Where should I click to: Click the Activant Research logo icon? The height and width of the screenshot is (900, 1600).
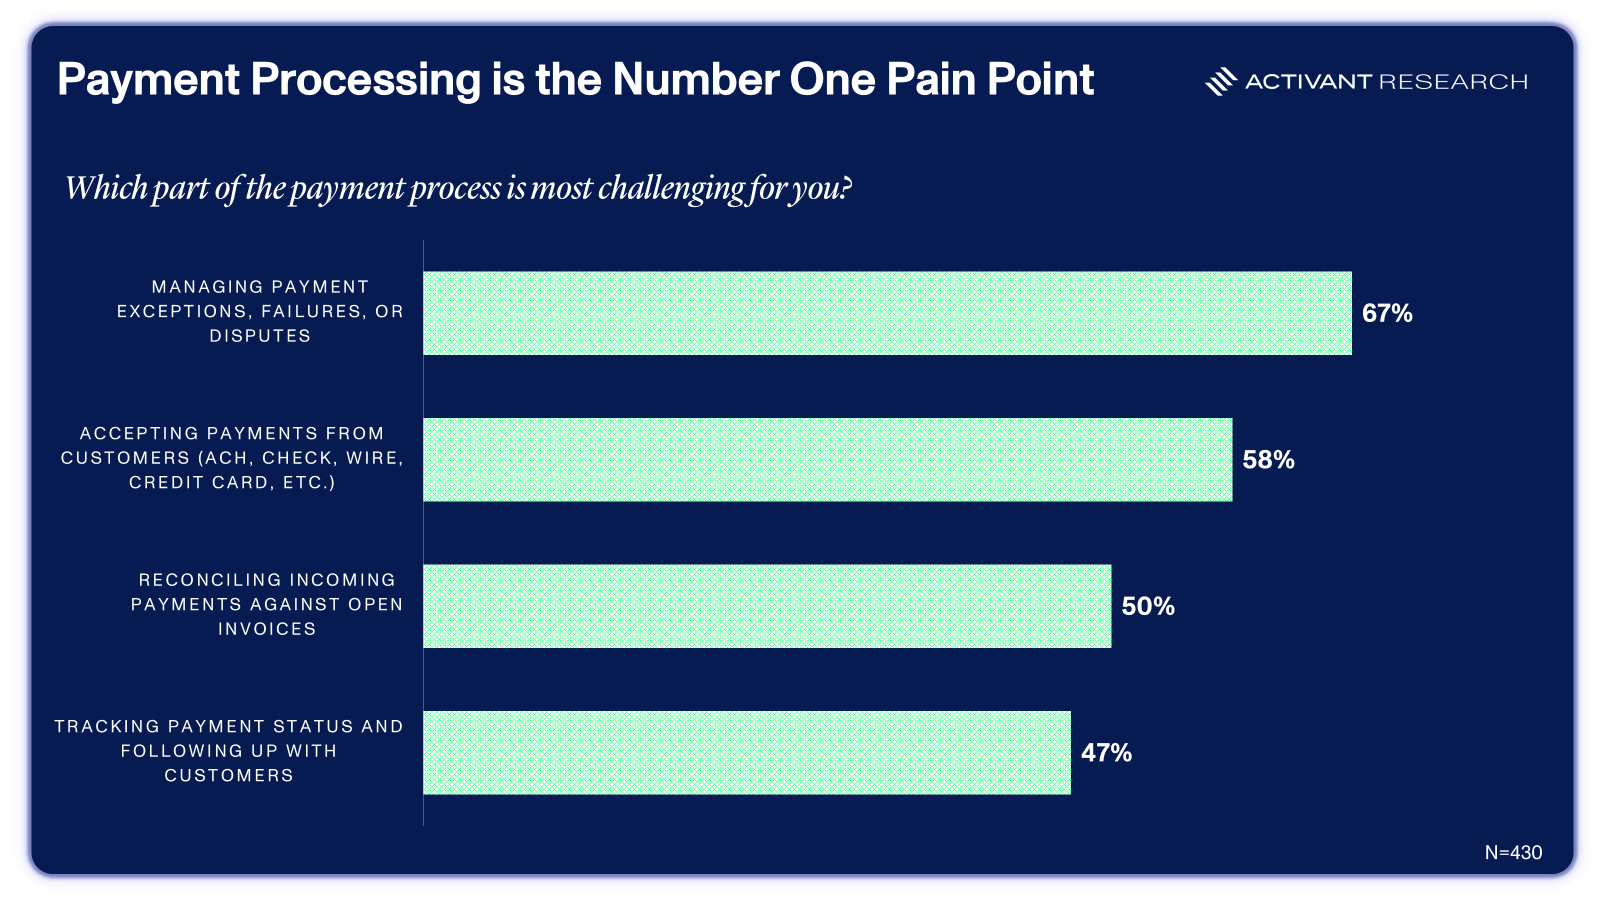1221,82
